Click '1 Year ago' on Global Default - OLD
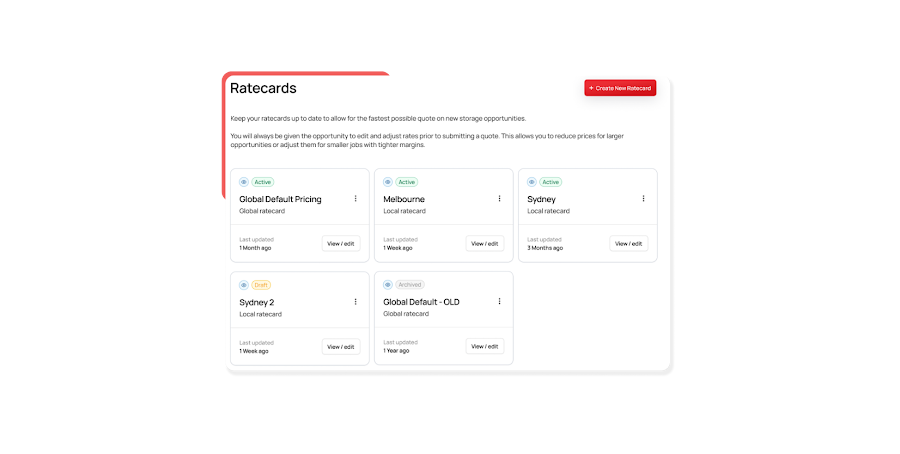 (396, 351)
